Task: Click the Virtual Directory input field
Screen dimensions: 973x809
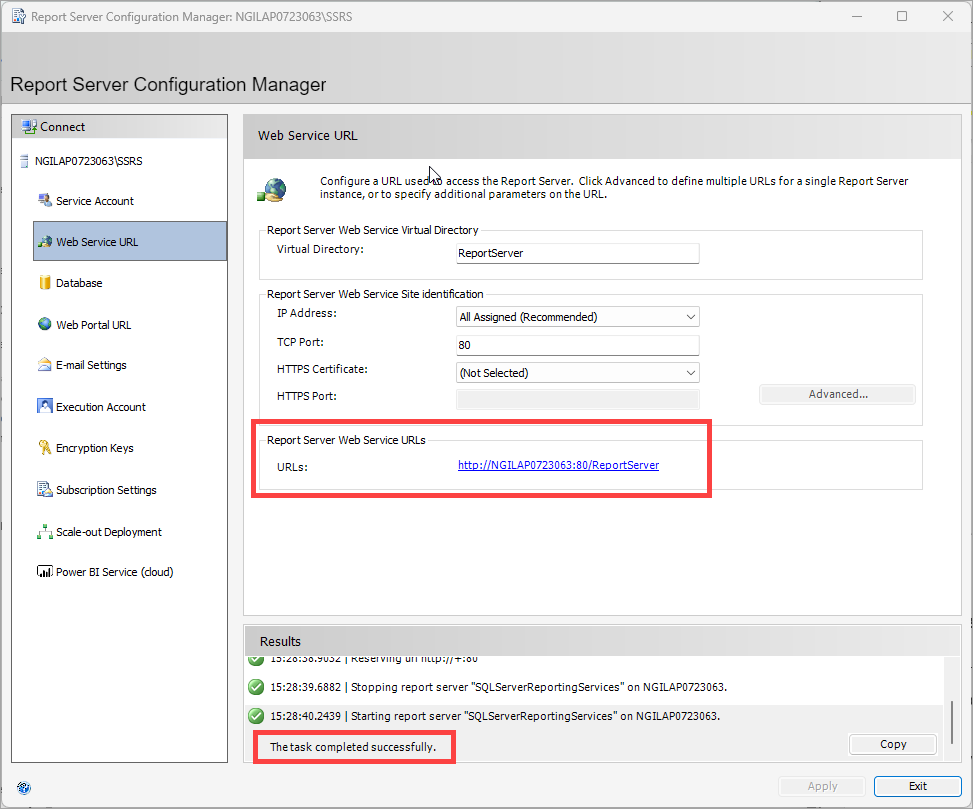Action: pos(578,253)
